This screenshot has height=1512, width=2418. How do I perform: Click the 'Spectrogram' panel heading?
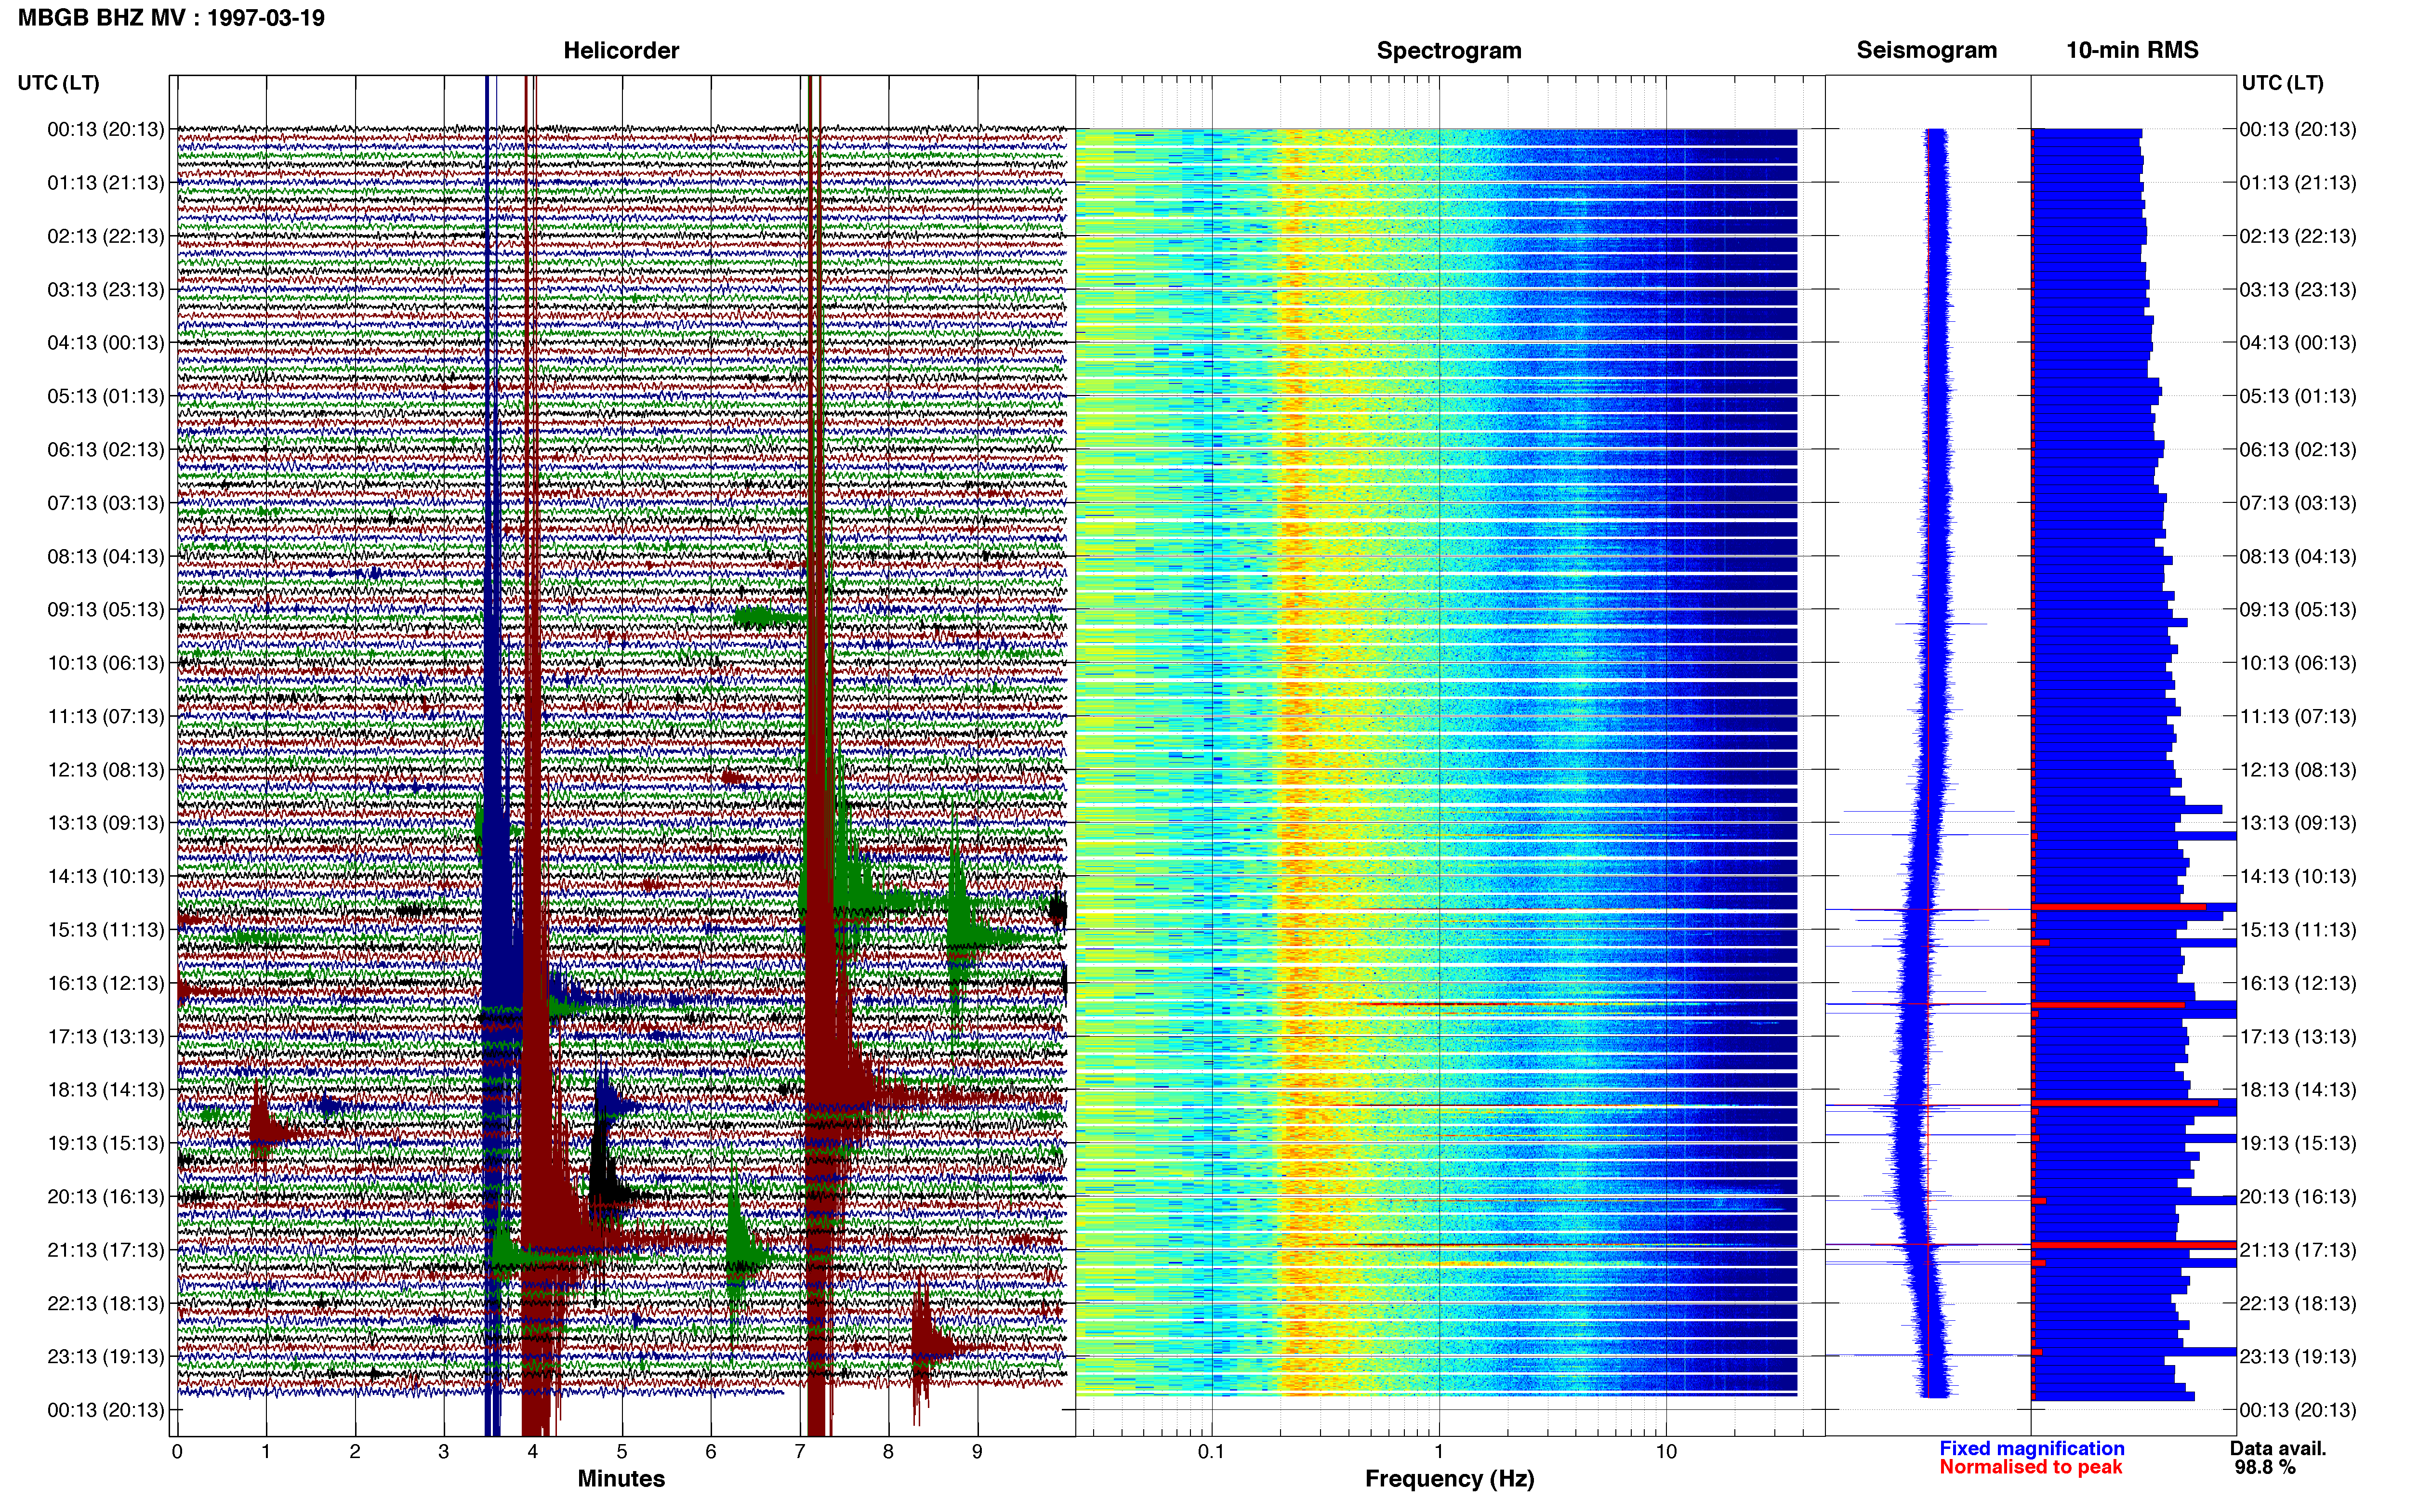[x=1449, y=50]
